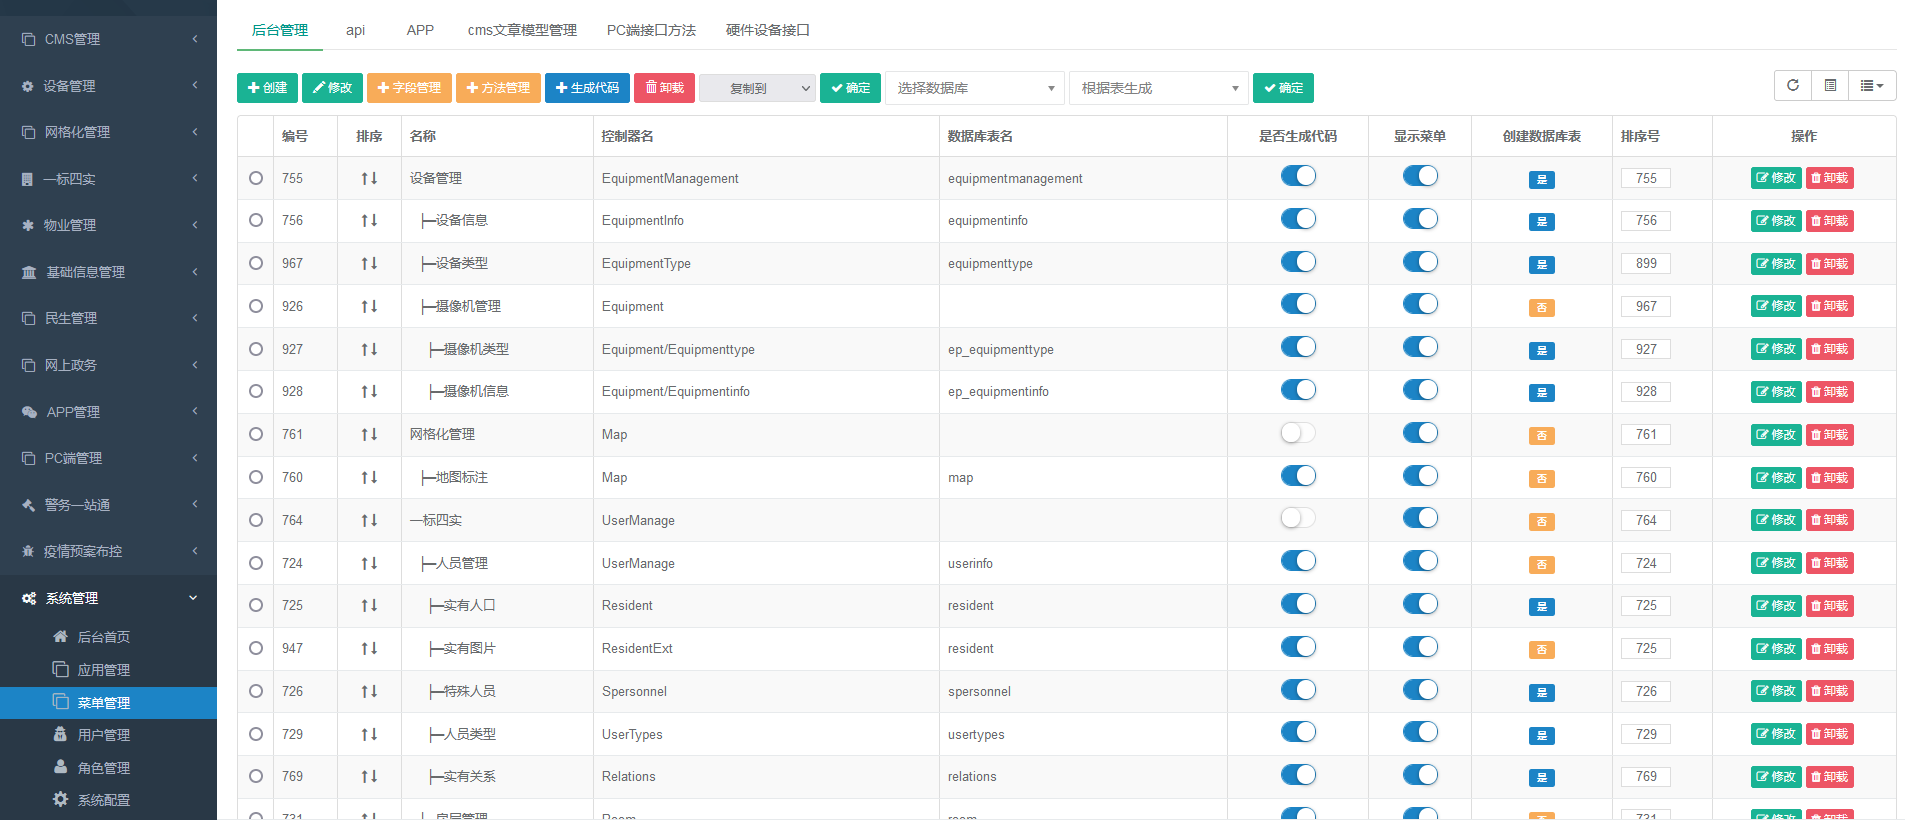
Task: Click the blue 生成代码 button
Action: click(x=587, y=88)
